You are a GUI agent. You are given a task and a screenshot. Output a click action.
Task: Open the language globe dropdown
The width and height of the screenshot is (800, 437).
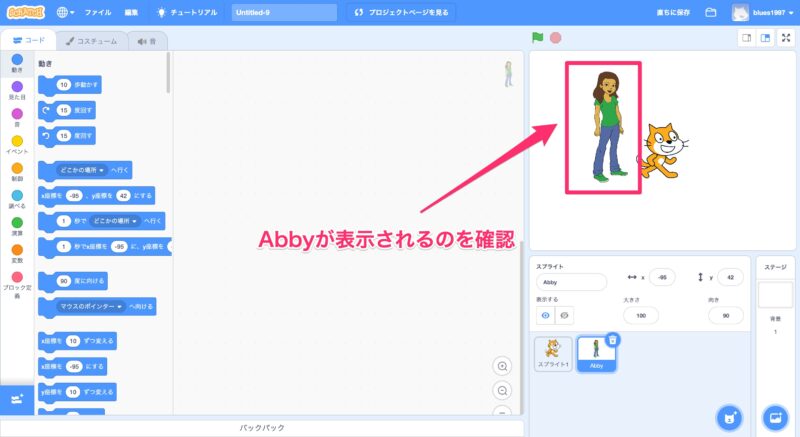click(x=65, y=13)
